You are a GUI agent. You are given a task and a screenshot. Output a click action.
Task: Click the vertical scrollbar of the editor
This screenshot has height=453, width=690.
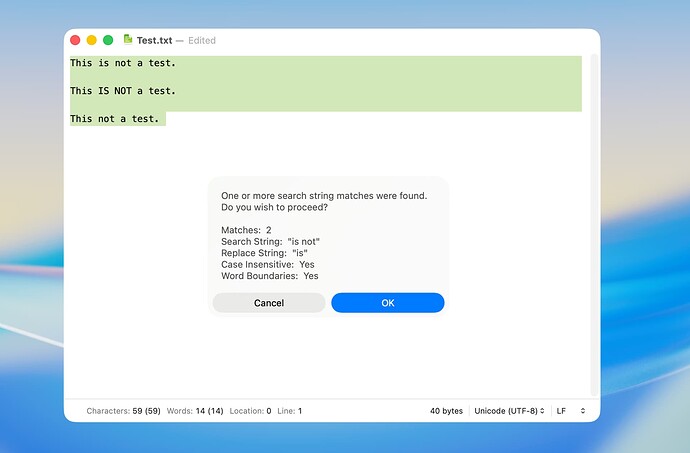coord(594,225)
